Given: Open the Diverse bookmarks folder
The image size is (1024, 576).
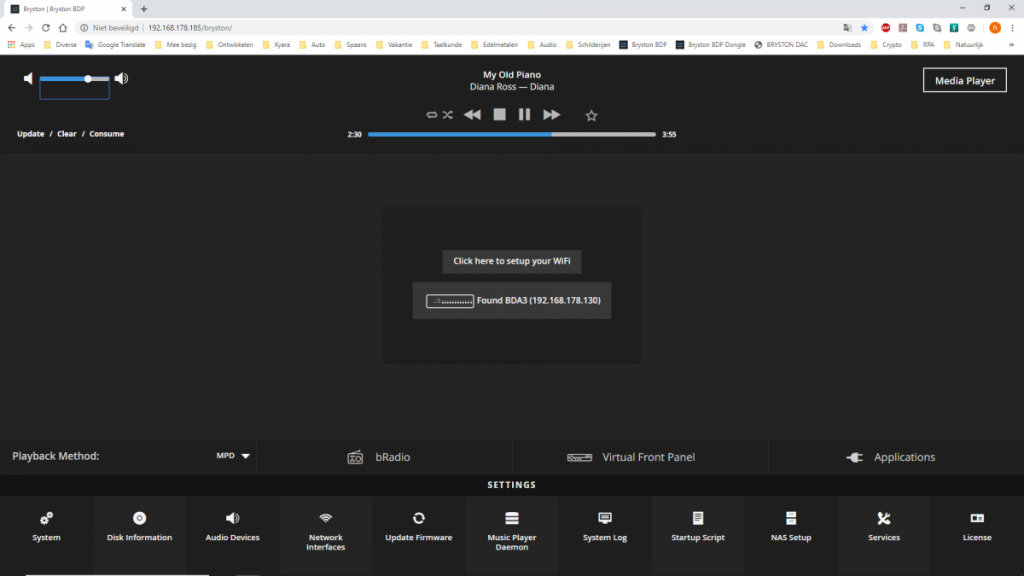Looking at the screenshot, I should click(x=60, y=45).
